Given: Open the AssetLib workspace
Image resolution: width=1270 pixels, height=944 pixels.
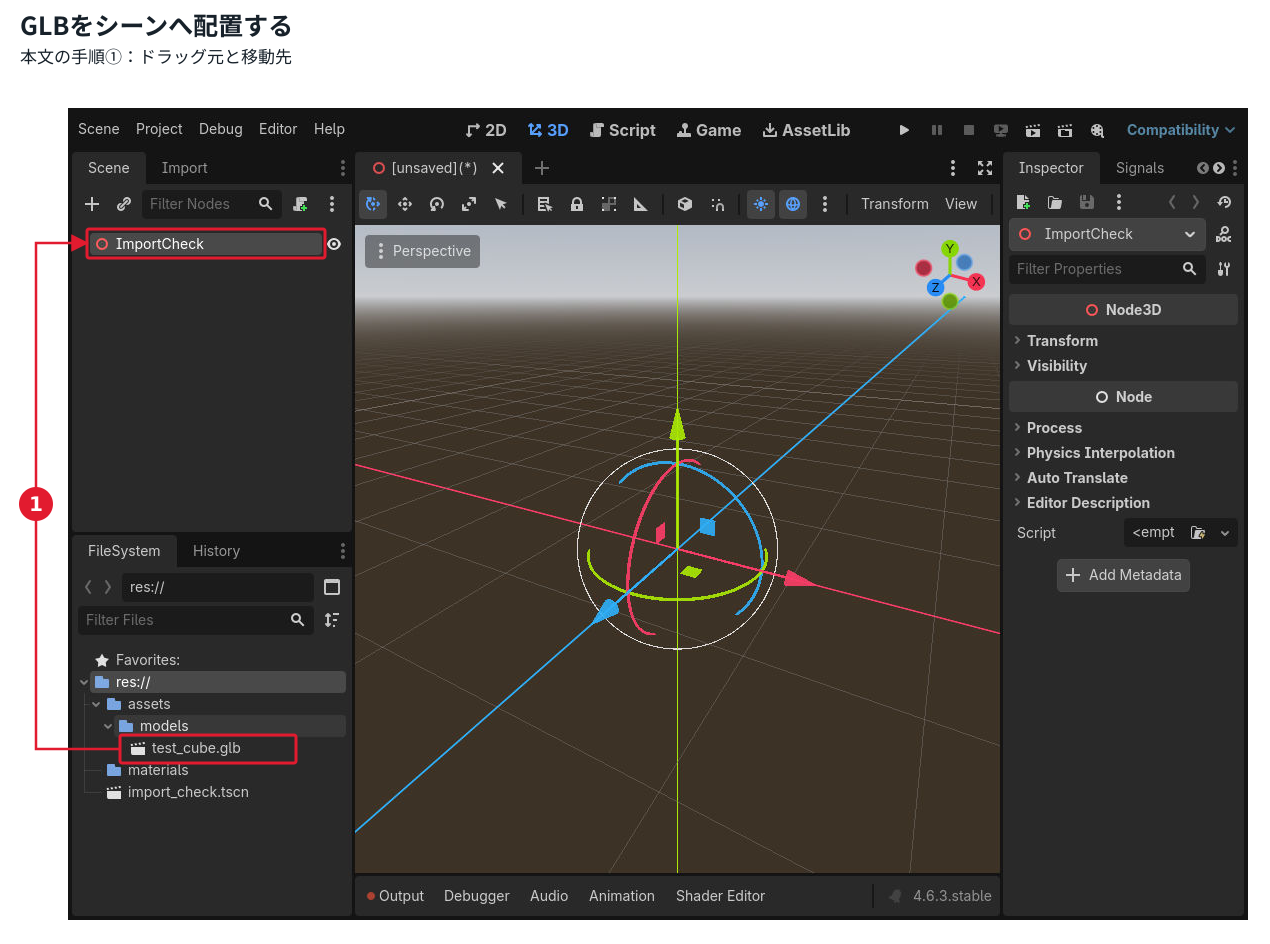Looking at the screenshot, I should coord(806,130).
